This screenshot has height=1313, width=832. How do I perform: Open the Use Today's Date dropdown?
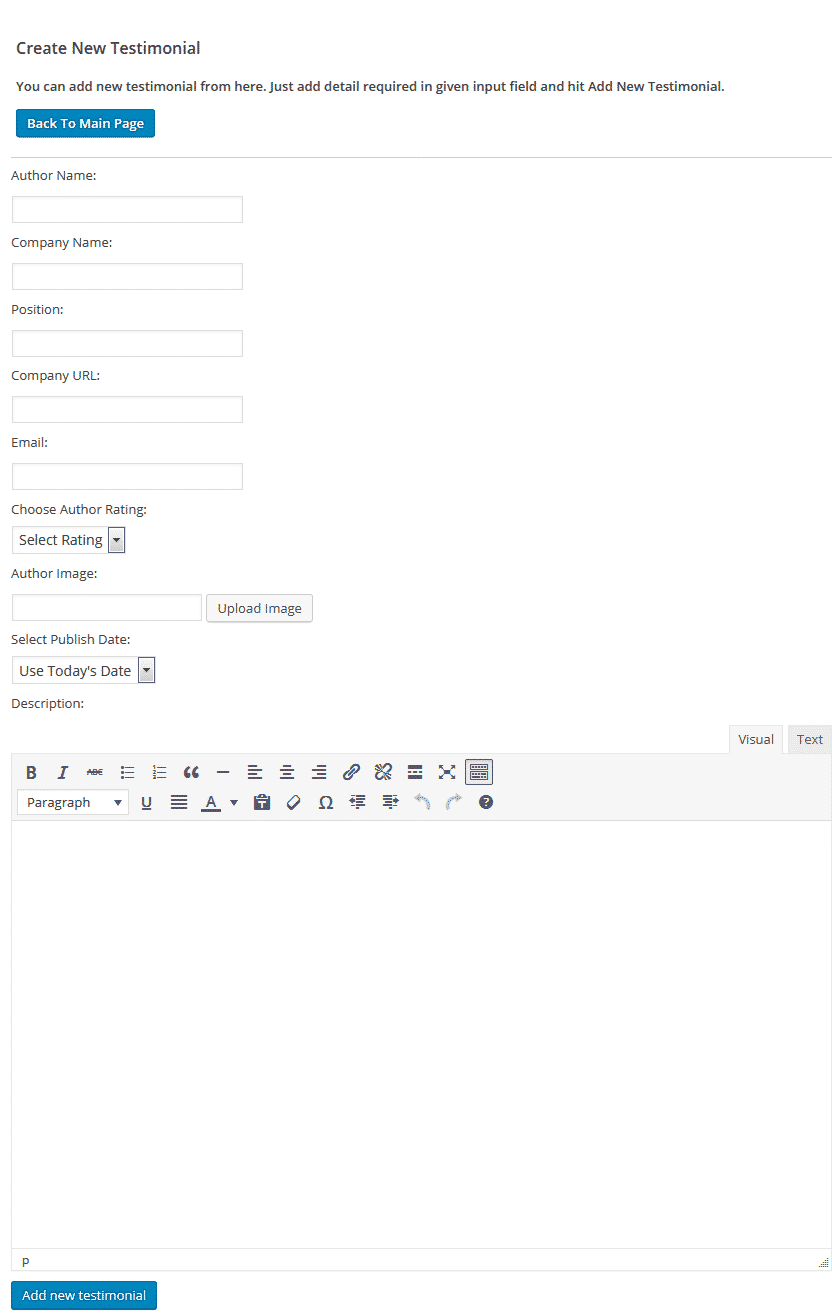(83, 670)
